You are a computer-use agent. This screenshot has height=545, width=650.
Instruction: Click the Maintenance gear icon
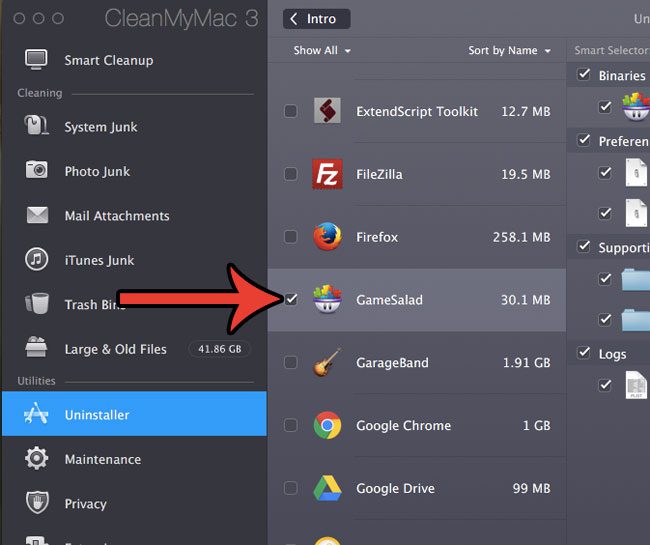36,458
